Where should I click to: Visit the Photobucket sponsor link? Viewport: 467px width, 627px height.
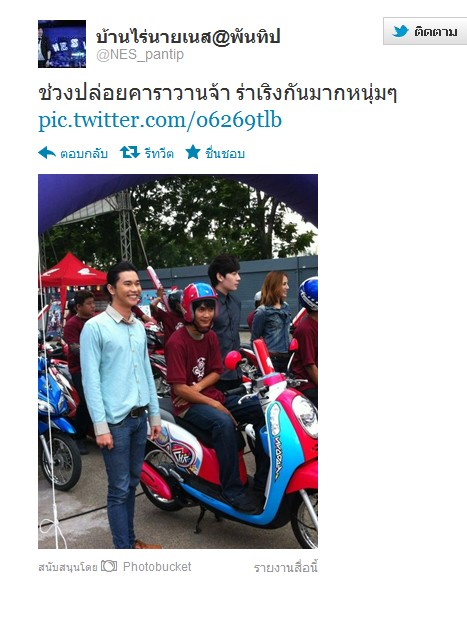click(157, 567)
